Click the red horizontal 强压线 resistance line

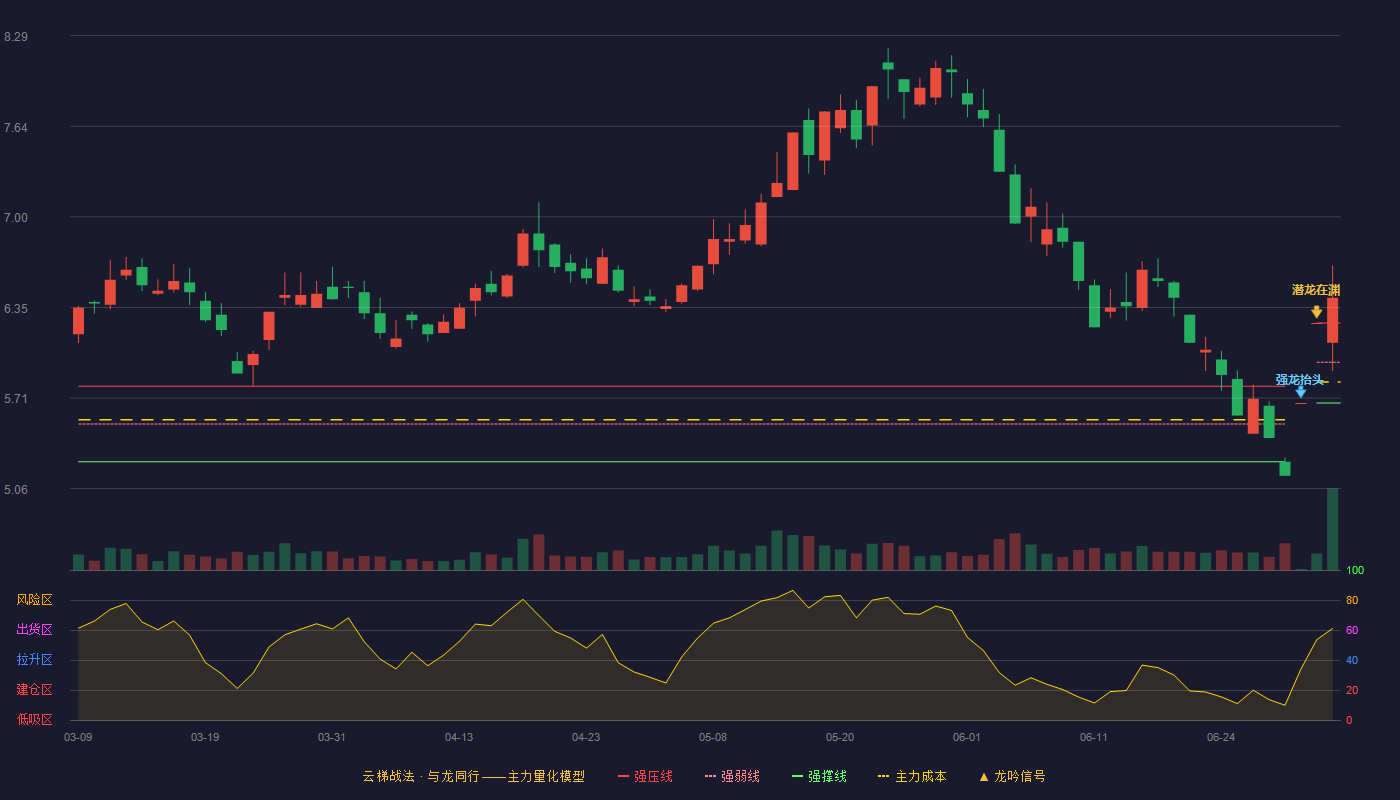click(x=680, y=386)
